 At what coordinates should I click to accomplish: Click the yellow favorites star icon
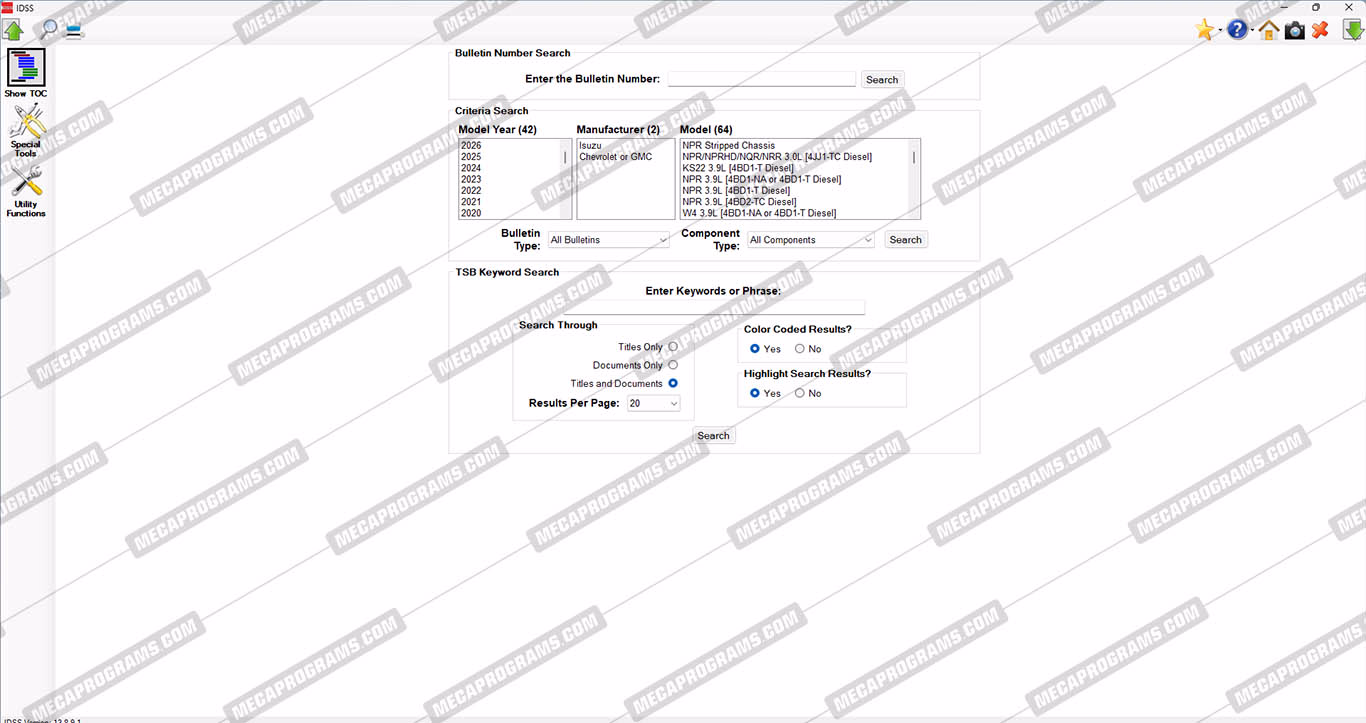[x=1205, y=30]
